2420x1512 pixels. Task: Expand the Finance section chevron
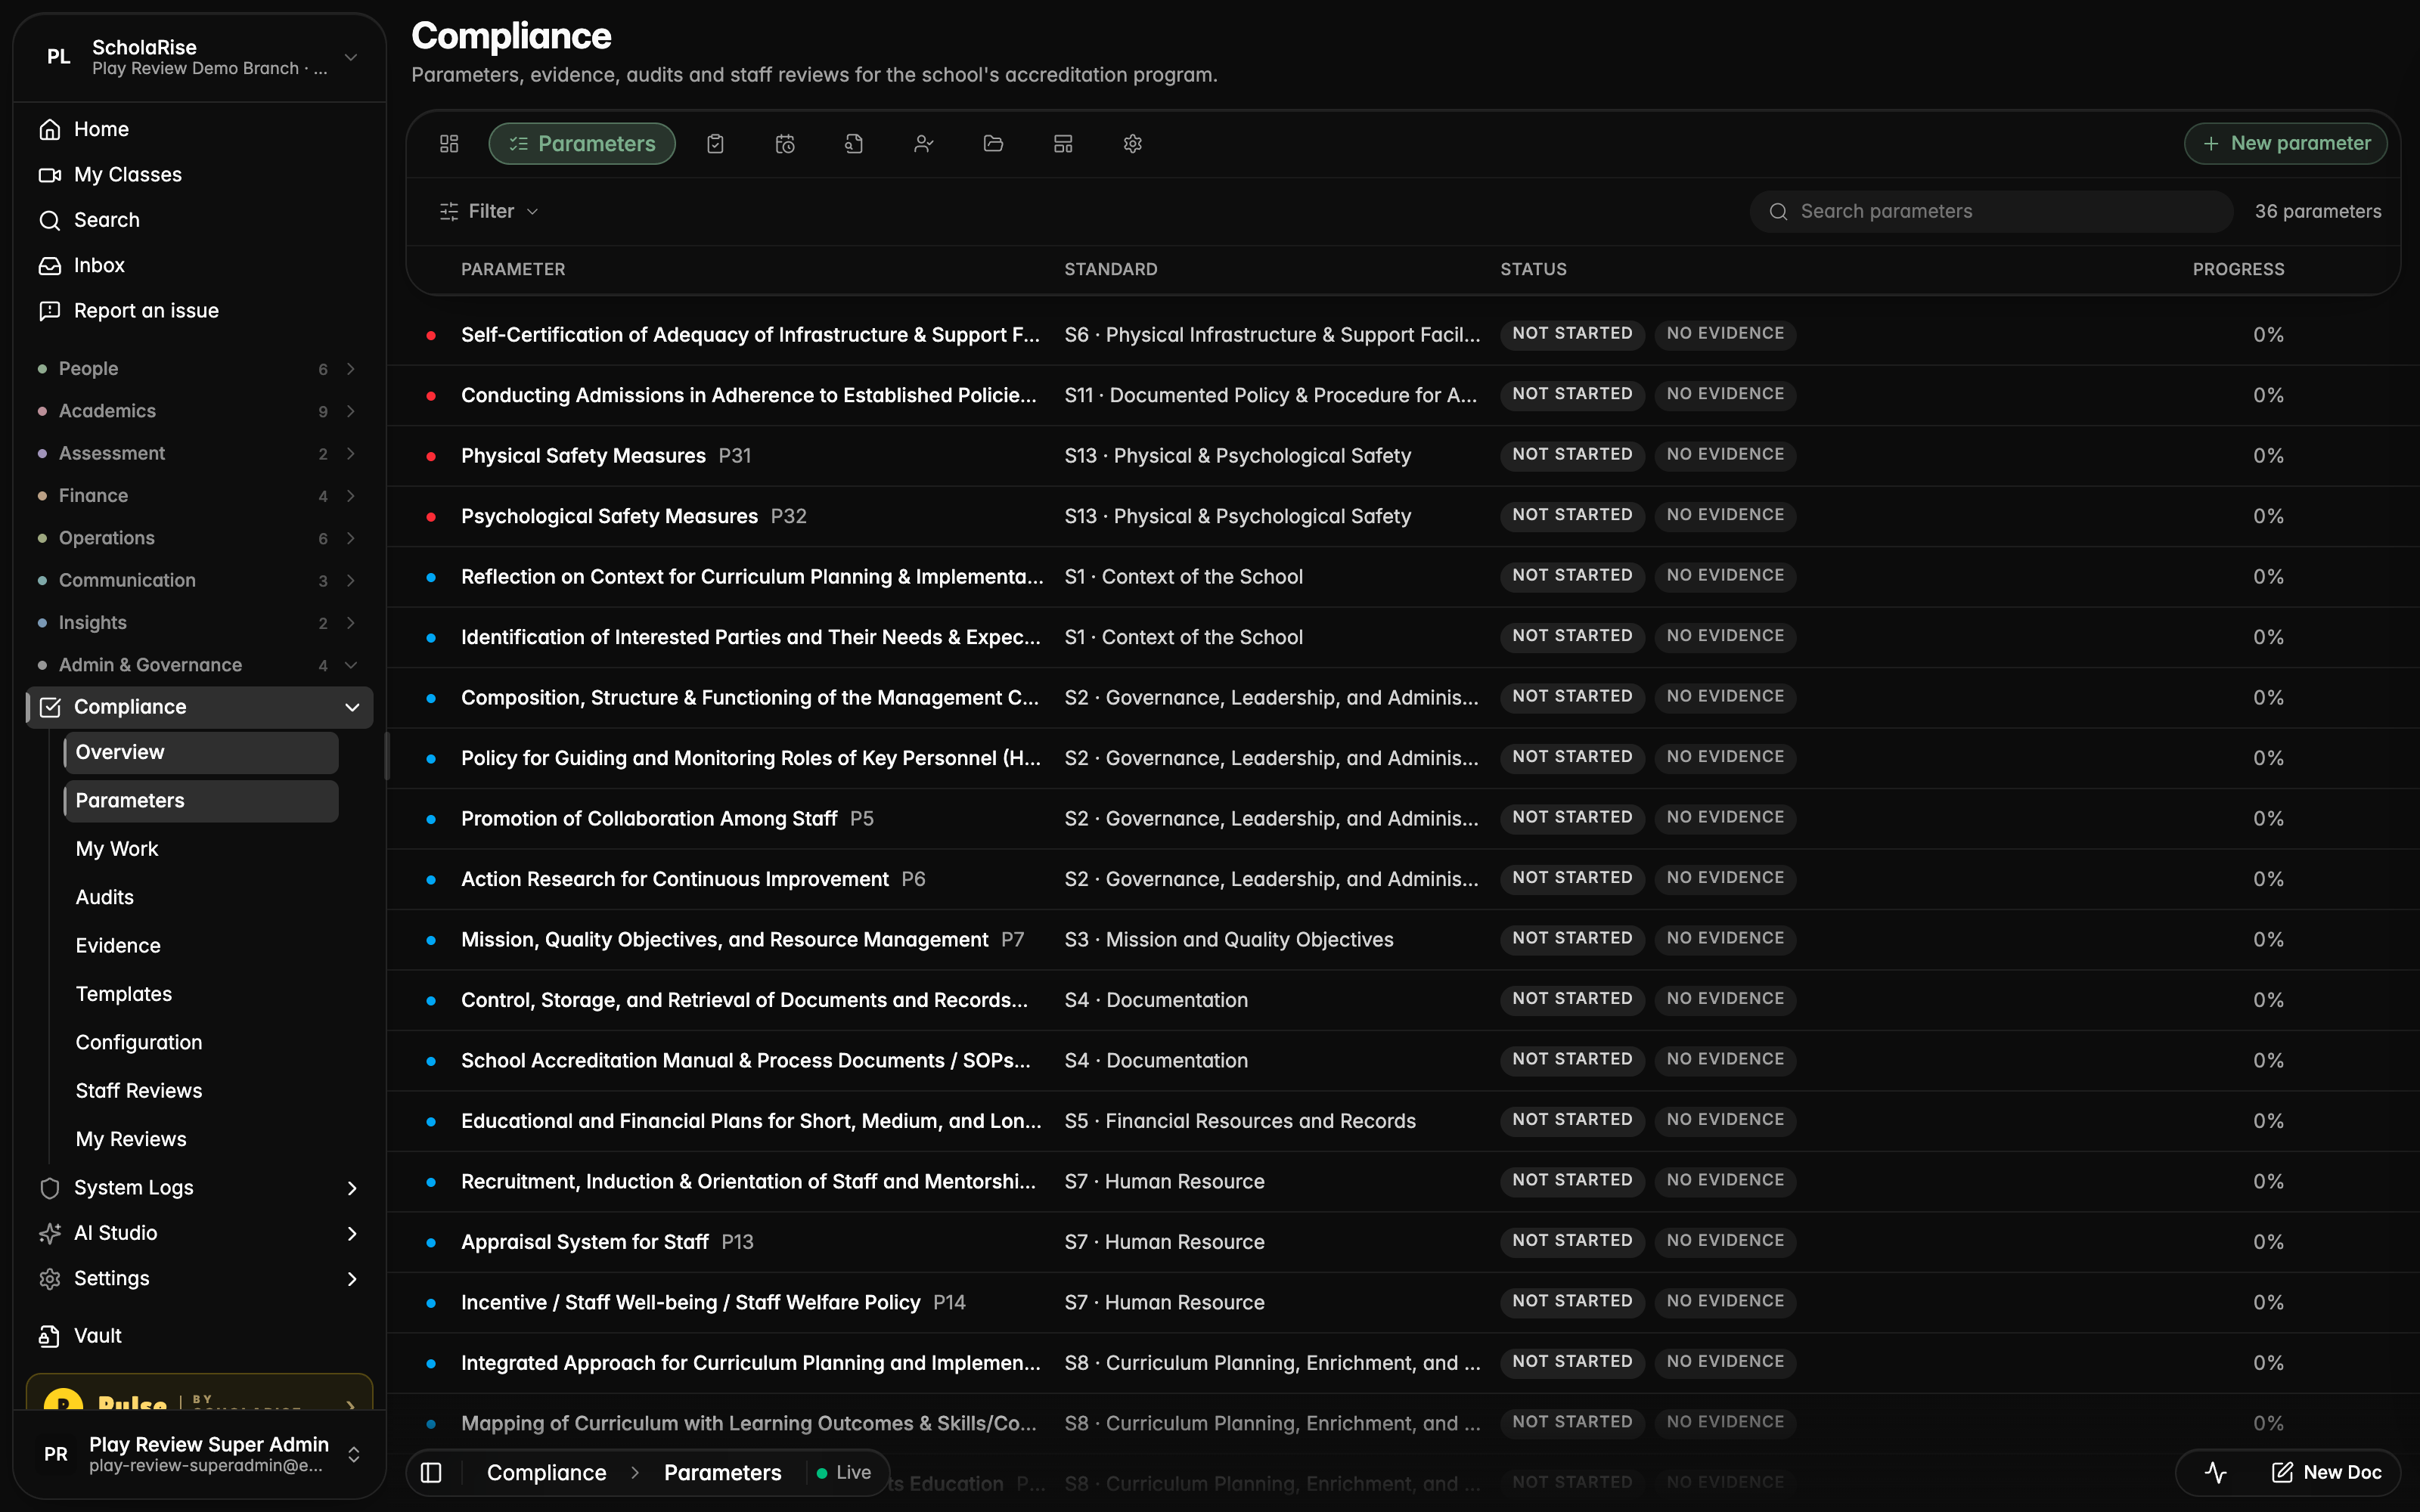tap(351, 496)
